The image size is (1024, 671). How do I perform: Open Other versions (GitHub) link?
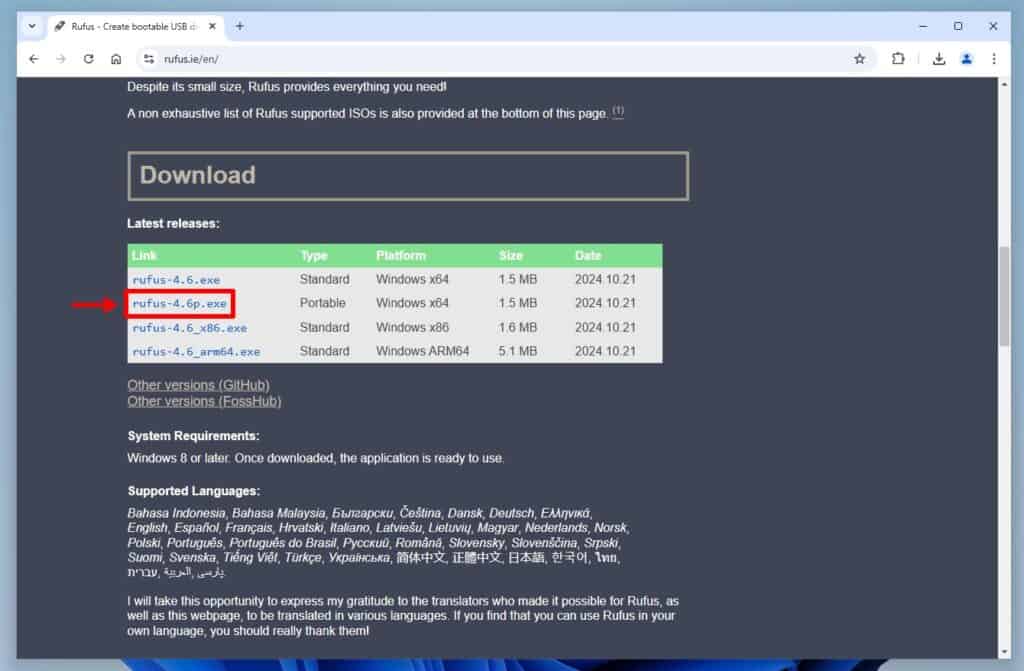(199, 385)
